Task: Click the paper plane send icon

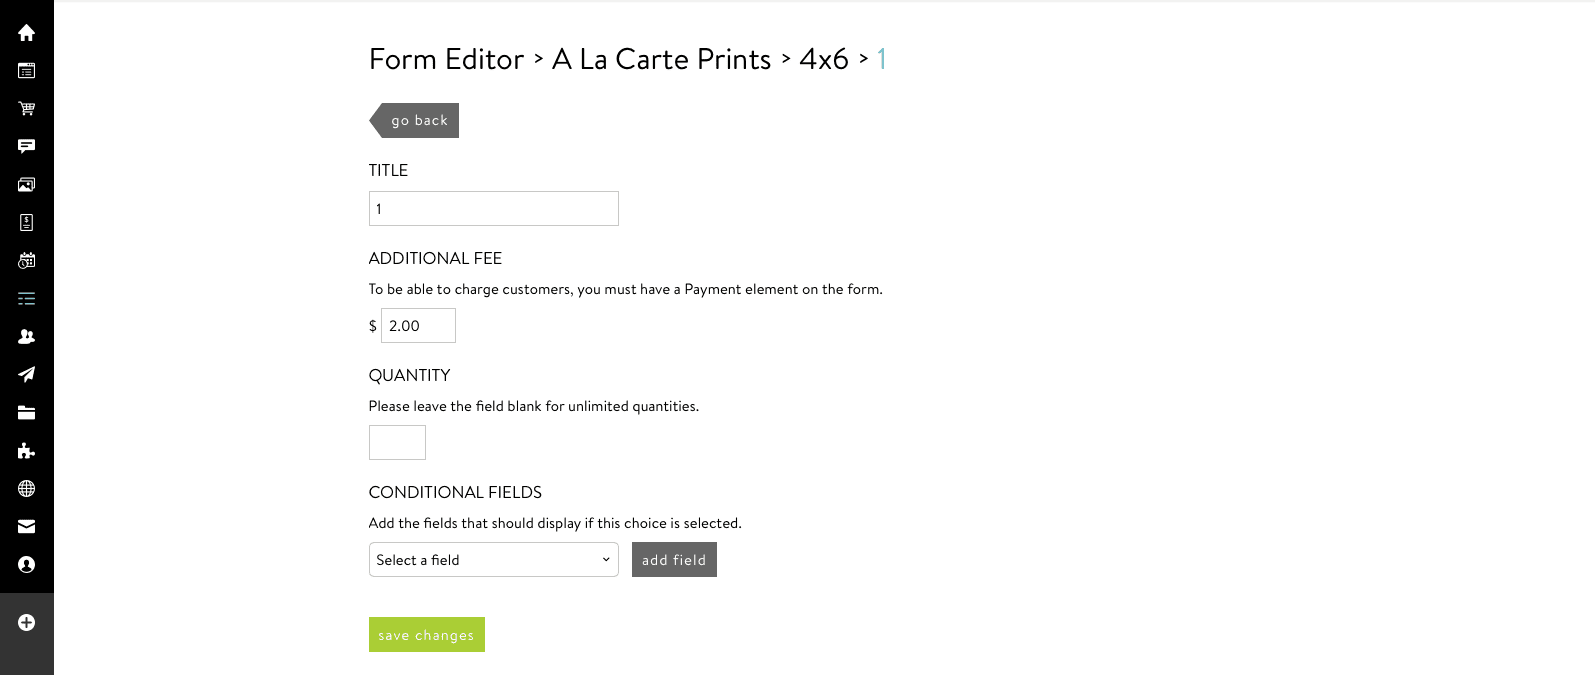Action: point(25,374)
